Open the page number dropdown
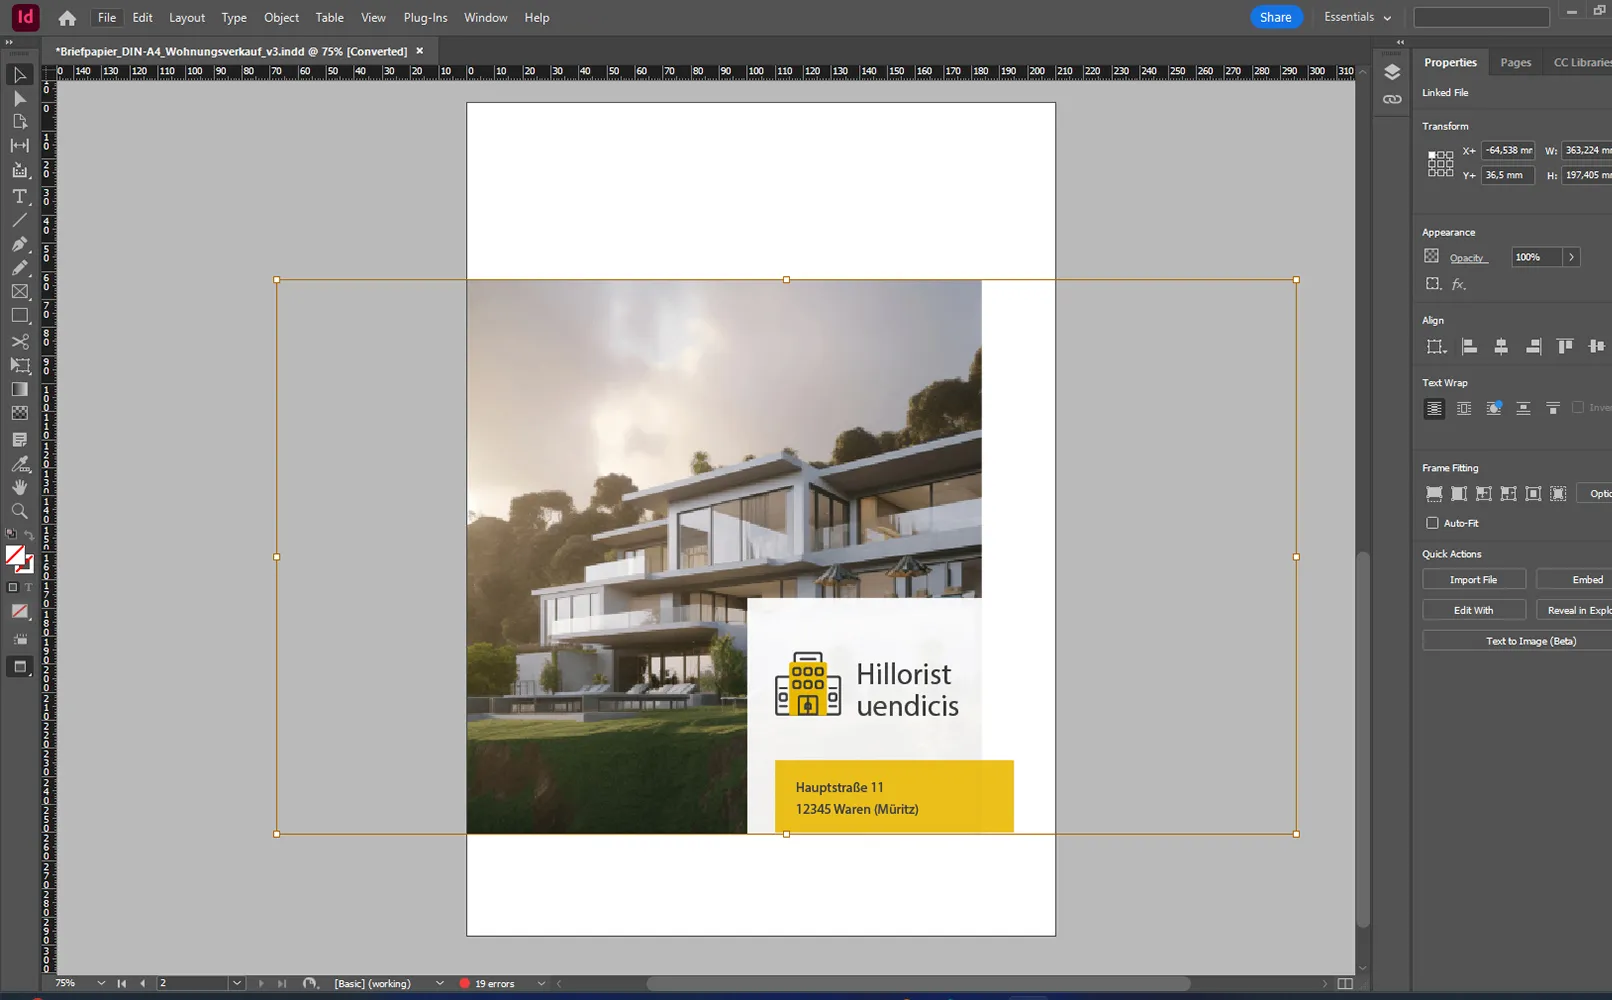 click(236, 983)
